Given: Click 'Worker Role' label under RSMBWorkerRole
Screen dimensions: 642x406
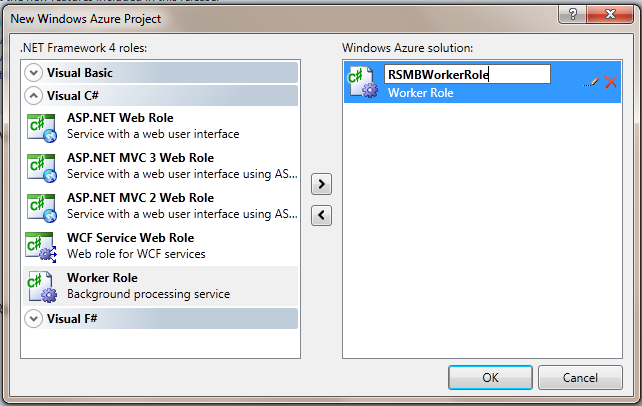Looking at the screenshot, I should (x=420, y=93).
